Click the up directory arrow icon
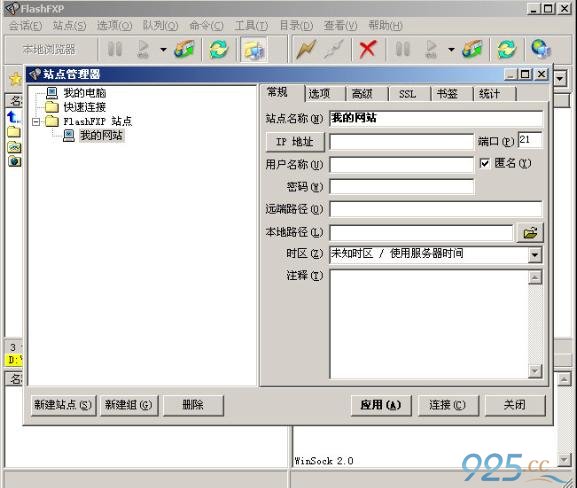 tap(13, 117)
